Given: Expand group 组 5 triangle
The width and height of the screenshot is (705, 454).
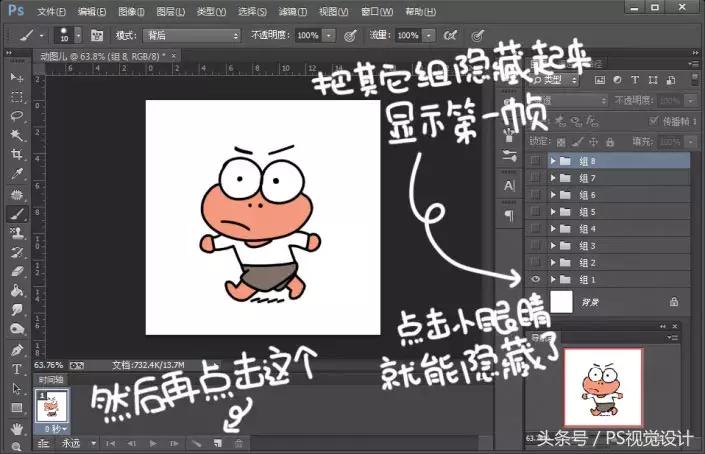Looking at the screenshot, I should coord(553,212).
